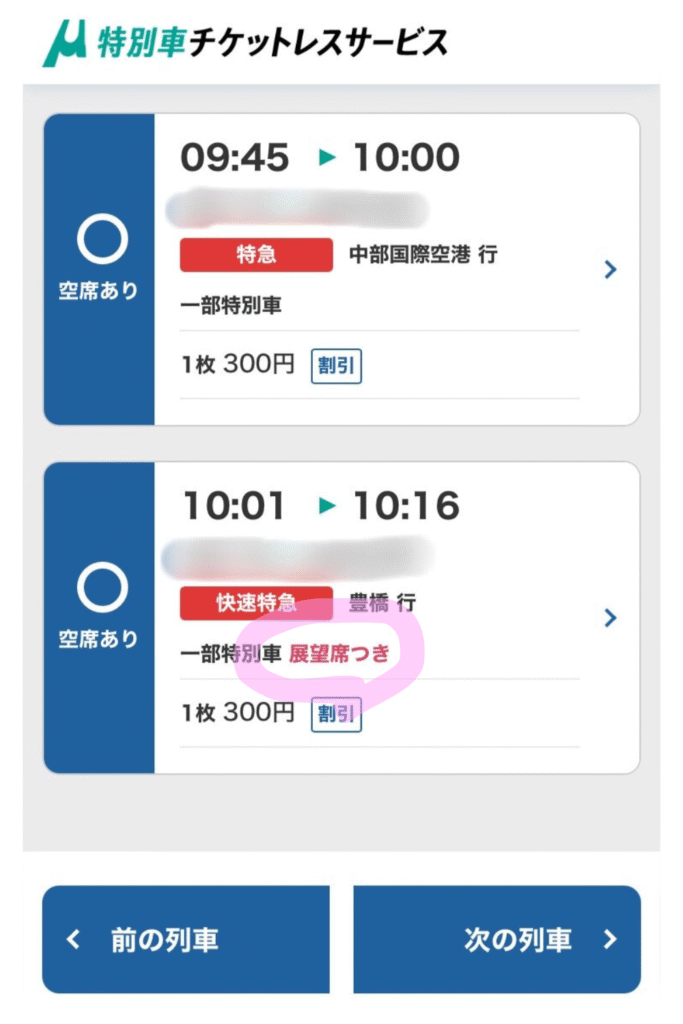Go to 前の列車 previous train
This screenshot has width=683, height=1024.
(185, 939)
